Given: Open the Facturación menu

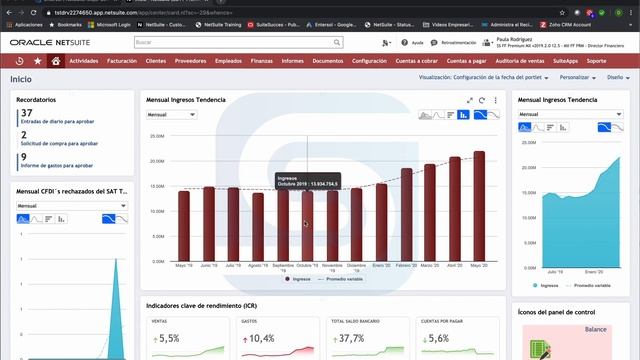Looking at the screenshot, I should (x=122, y=61).
